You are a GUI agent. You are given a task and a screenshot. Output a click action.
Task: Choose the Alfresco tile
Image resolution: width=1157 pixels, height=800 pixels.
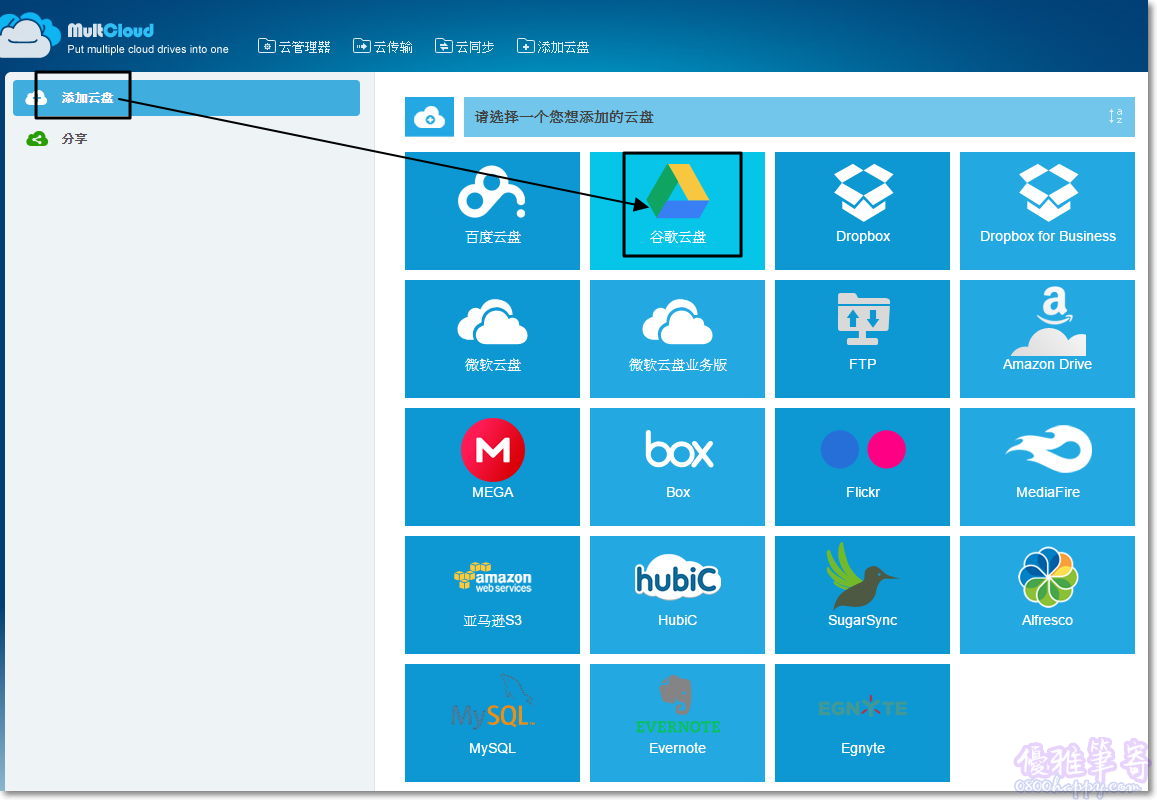click(x=1047, y=595)
